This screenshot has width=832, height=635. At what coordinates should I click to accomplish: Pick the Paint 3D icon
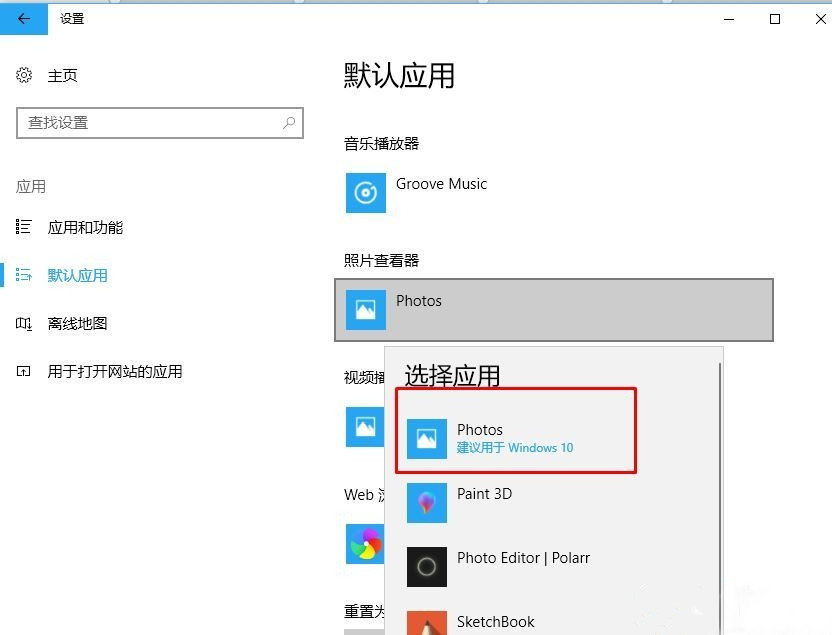(x=427, y=503)
